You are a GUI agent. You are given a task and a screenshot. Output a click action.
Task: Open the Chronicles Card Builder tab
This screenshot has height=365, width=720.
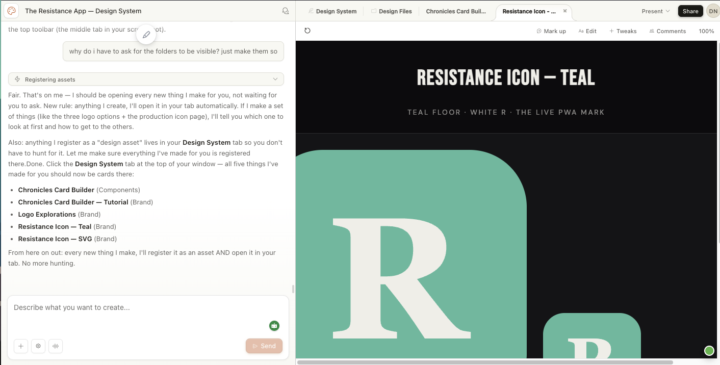456,11
